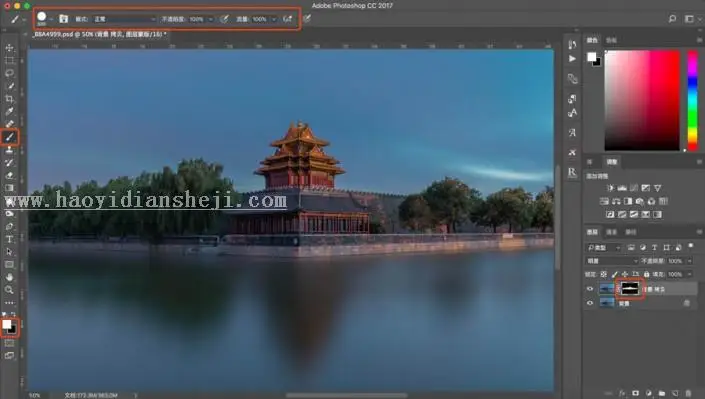Pick a hue on the rainbow slider
The height and width of the screenshot is (399, 705).
[692, 100]
